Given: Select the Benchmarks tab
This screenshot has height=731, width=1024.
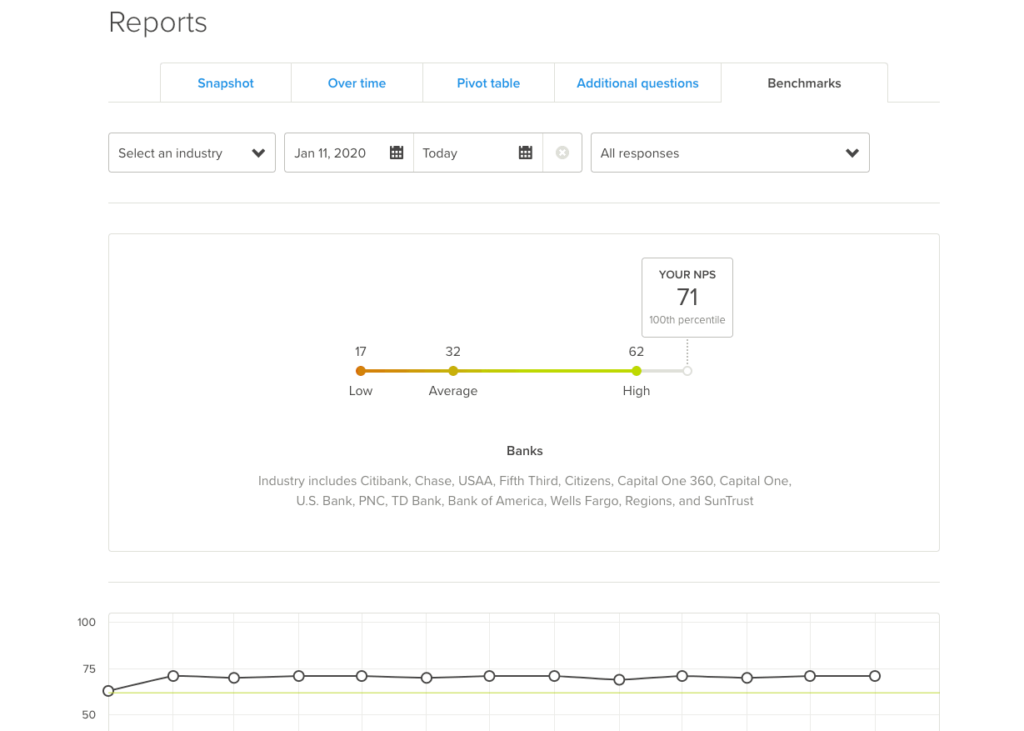Looking at the screenshot, I should point(804,83).
